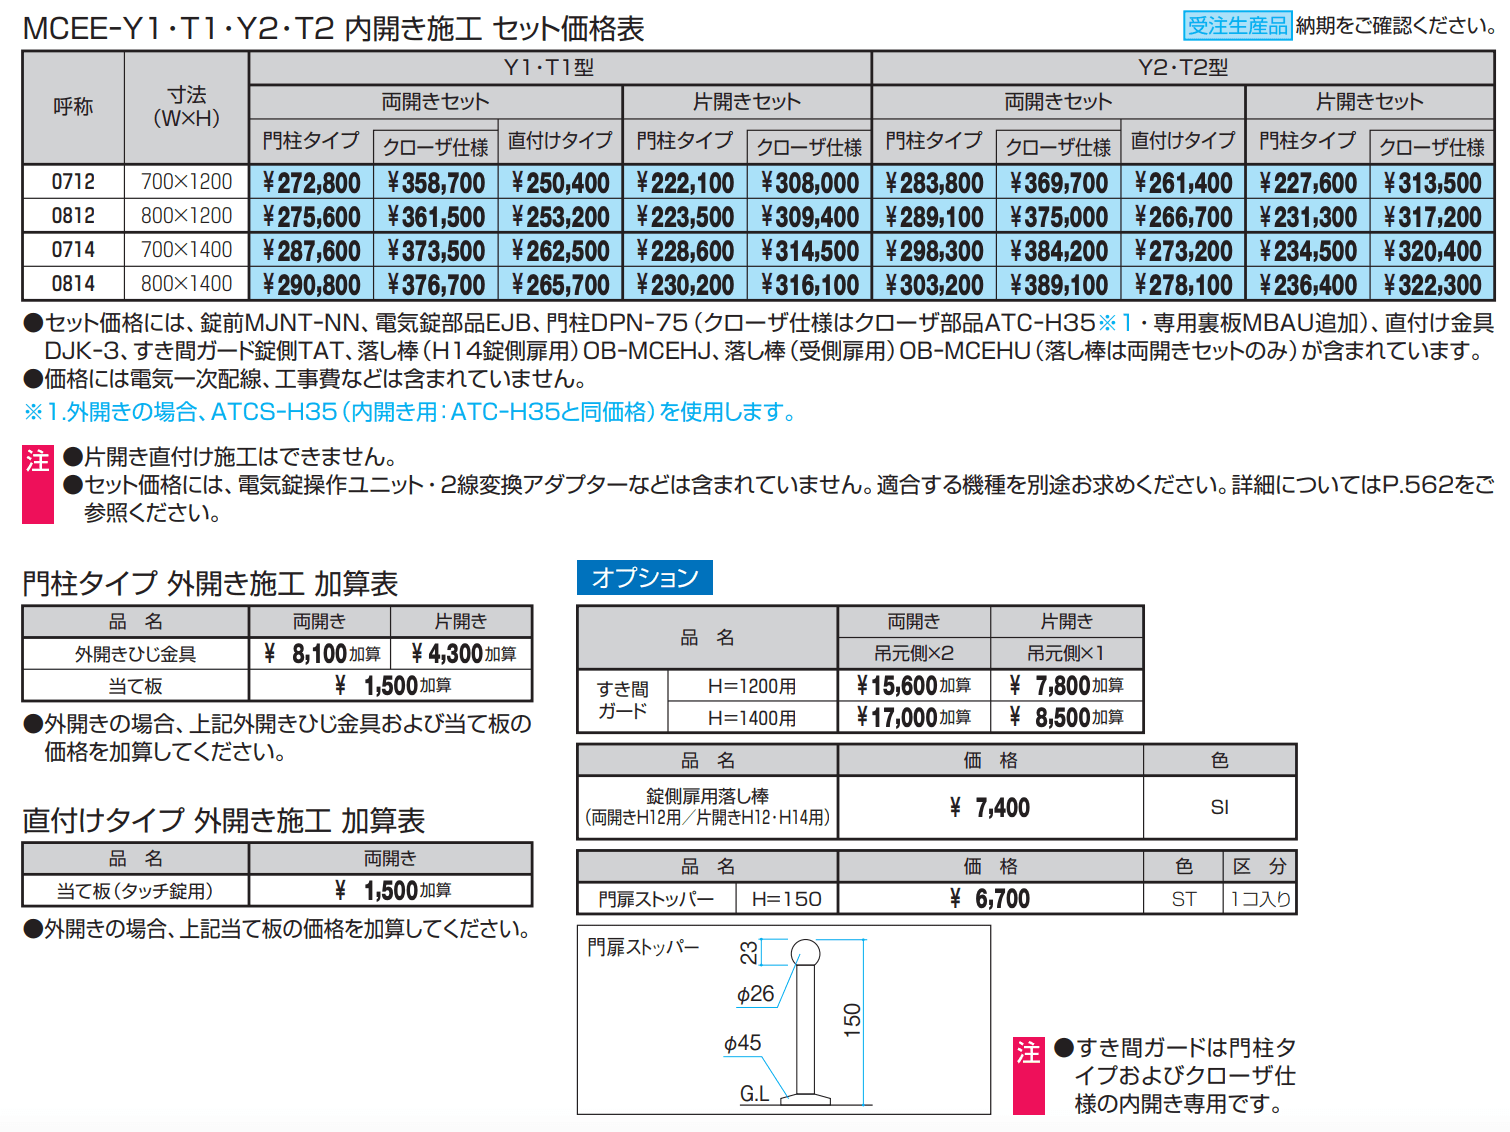Select the ¥15,600加算 option price

point(914,685)
